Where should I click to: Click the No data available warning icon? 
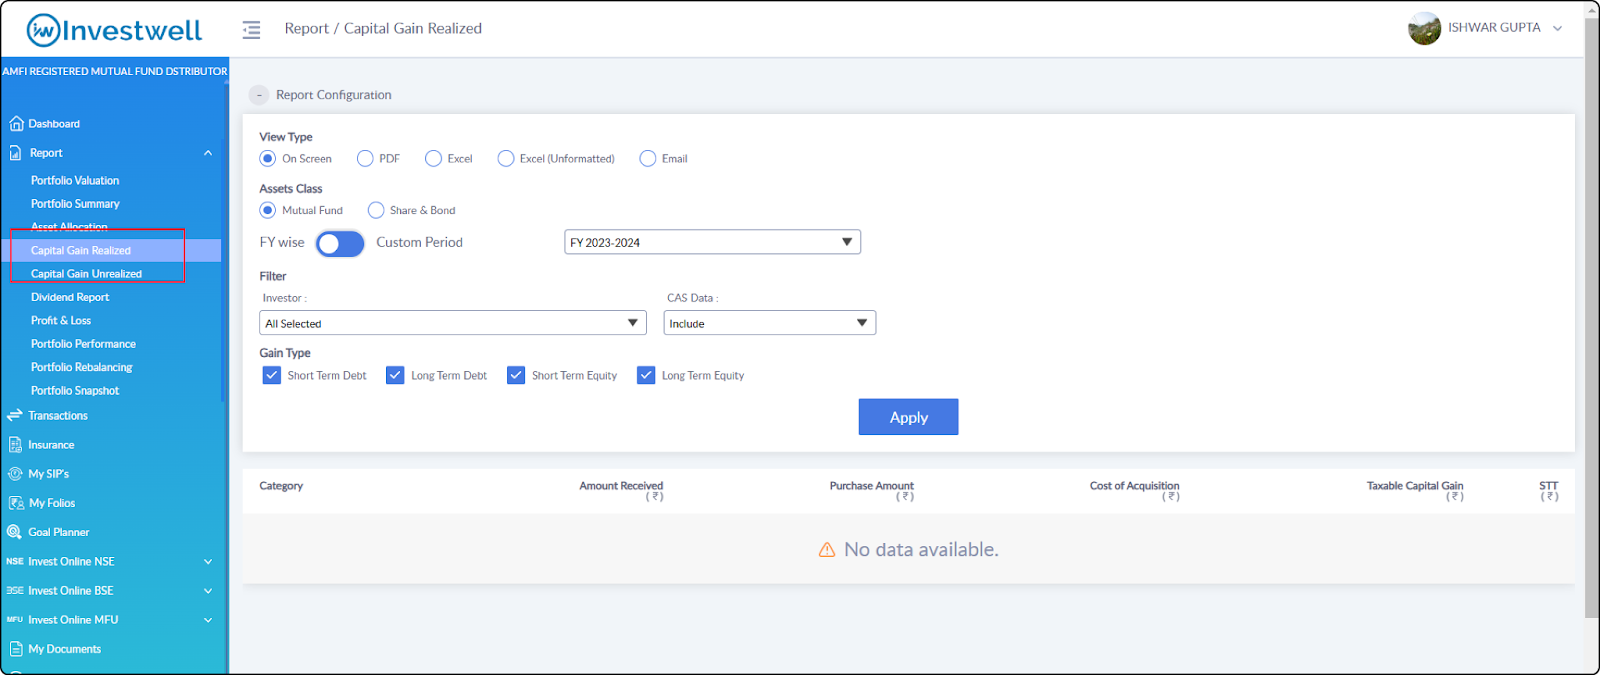pyautogui.click(x=827, y=550)
